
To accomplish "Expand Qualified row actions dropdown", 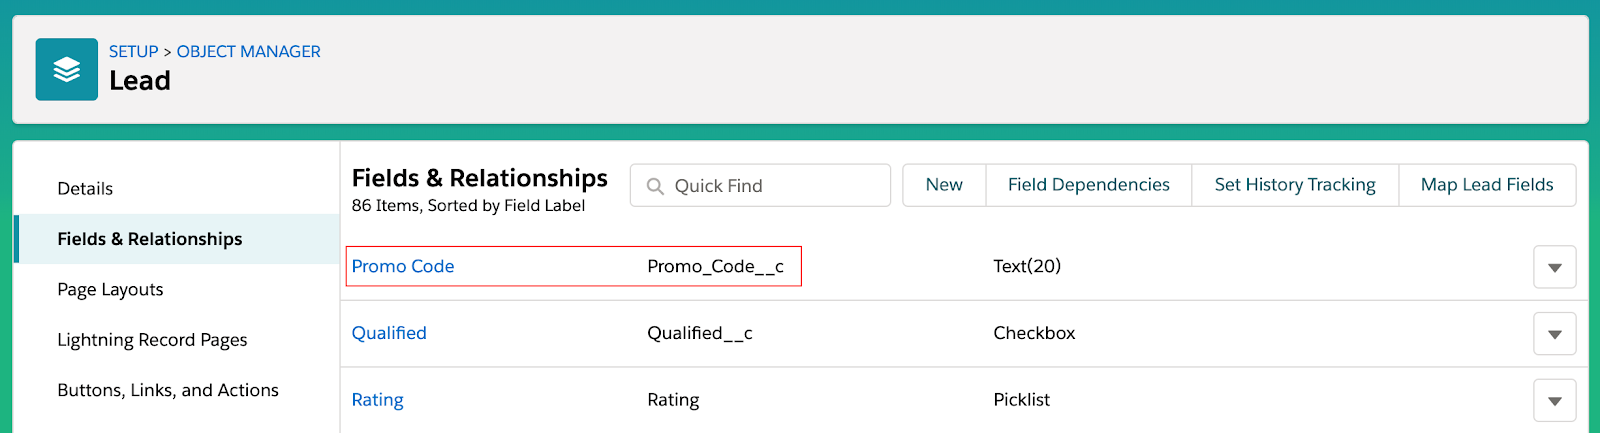I will (1554, 334).
